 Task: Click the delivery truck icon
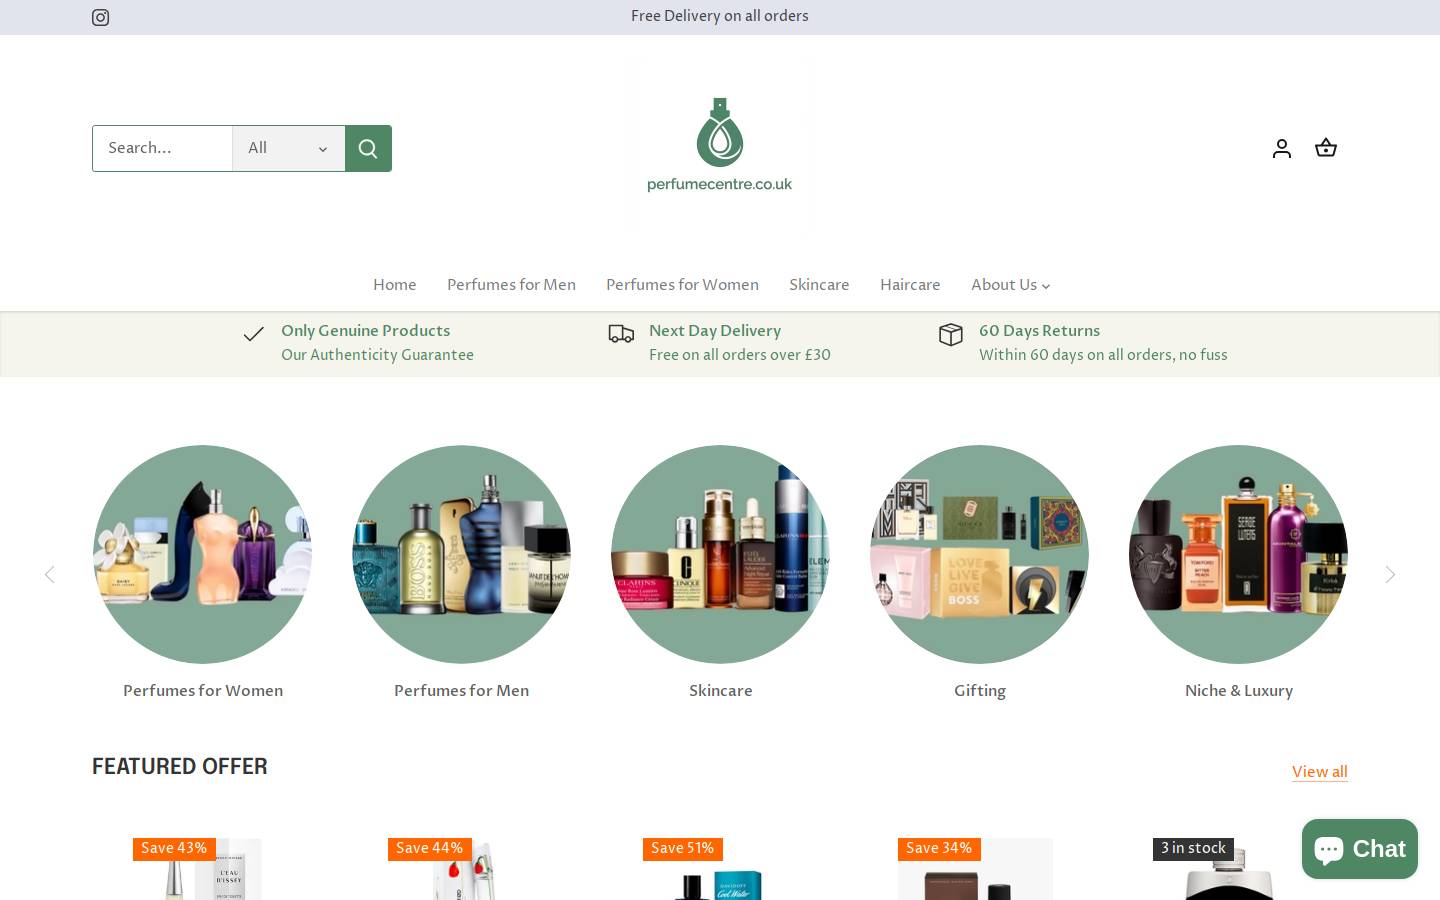click(x=621, y=334)
